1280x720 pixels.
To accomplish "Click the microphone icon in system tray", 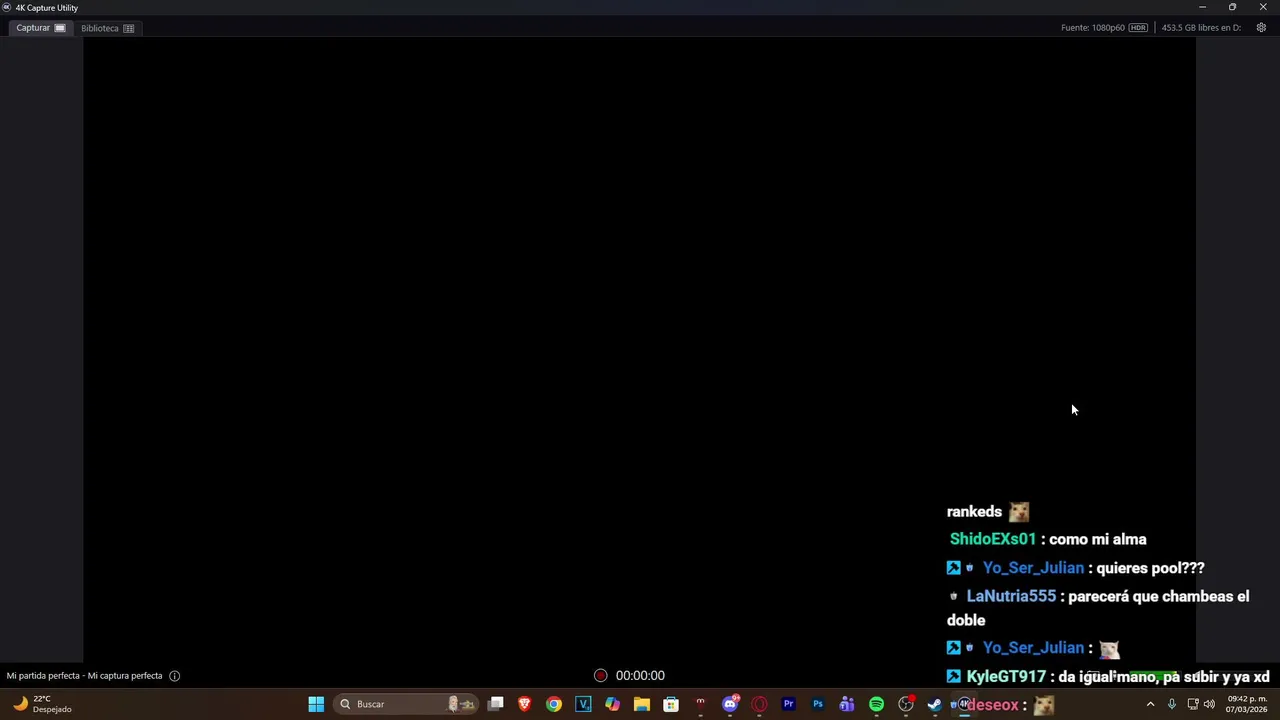I will click(1172, 704).
